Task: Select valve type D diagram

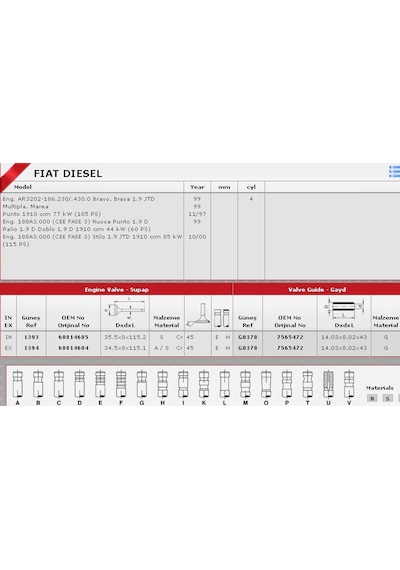Action: (79, 385)
